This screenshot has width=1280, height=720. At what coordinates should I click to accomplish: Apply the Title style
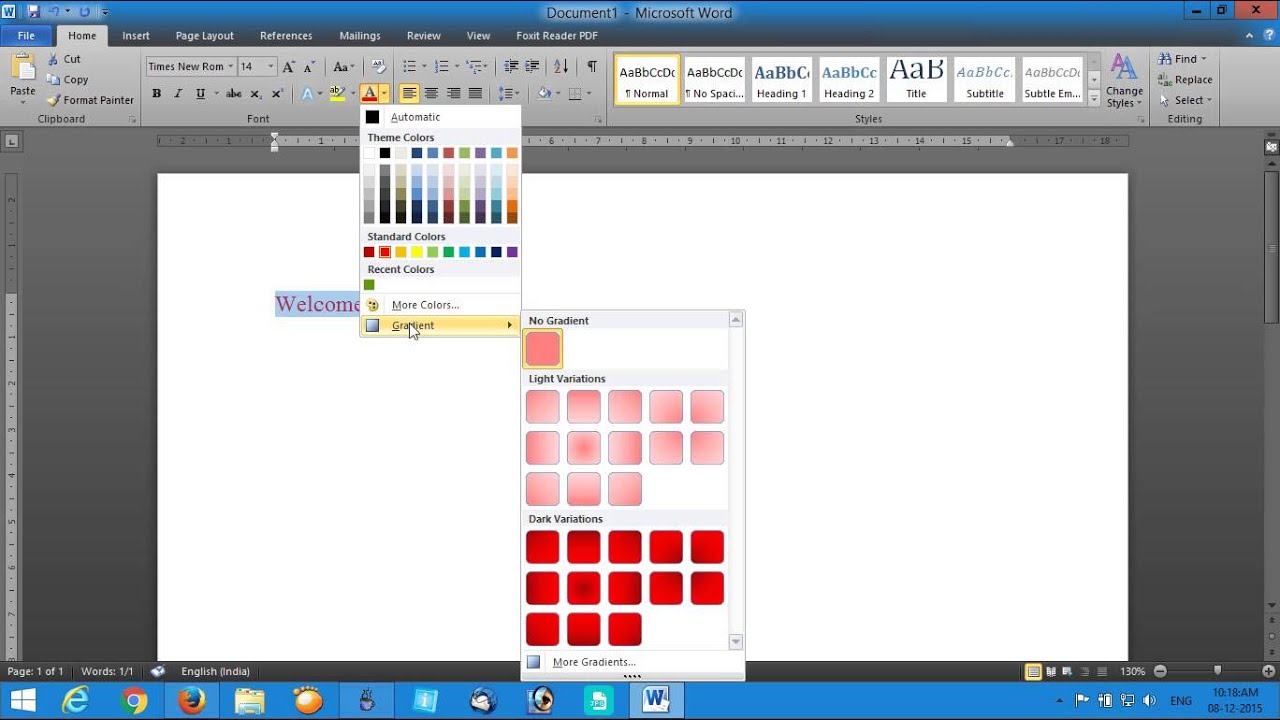click(916, 80)
